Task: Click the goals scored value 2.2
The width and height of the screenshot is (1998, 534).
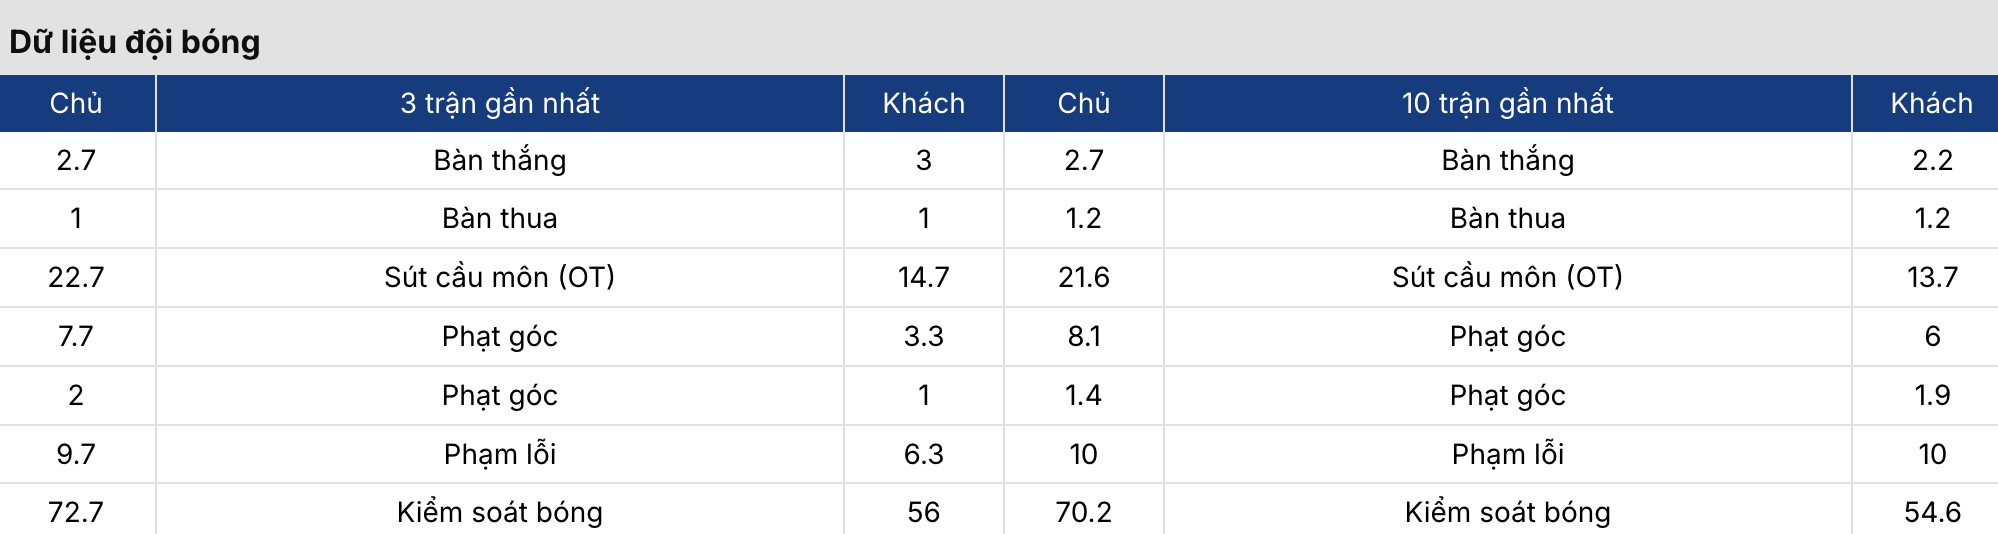Action: tap(1931, 160)
